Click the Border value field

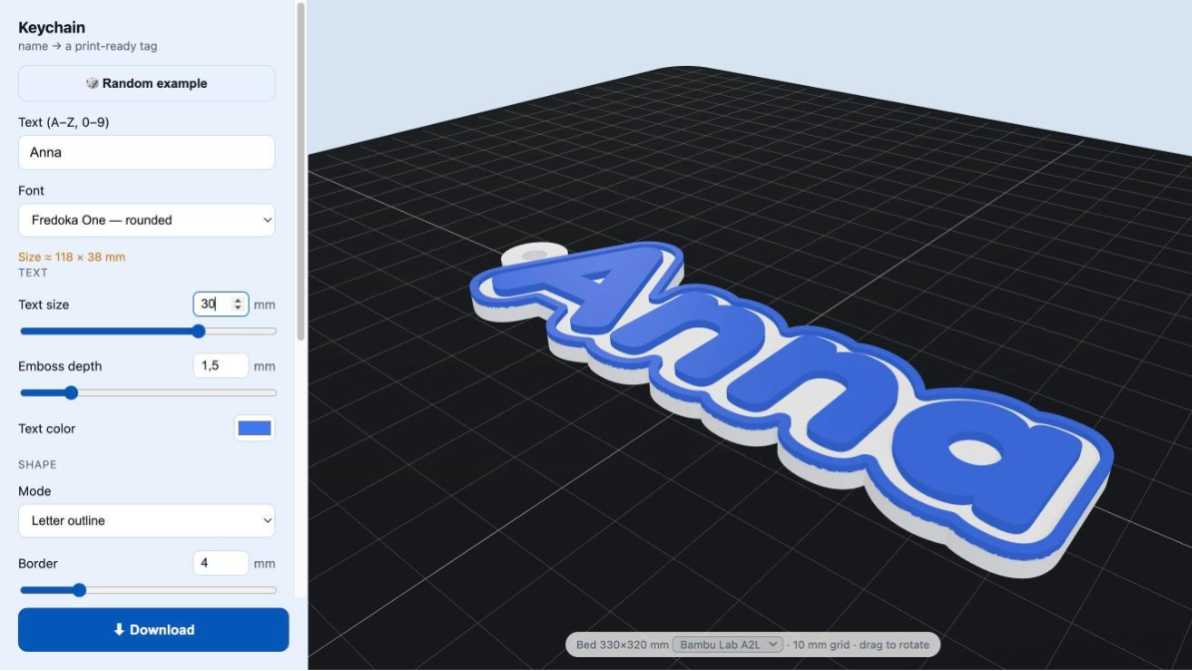pos(220,563)
